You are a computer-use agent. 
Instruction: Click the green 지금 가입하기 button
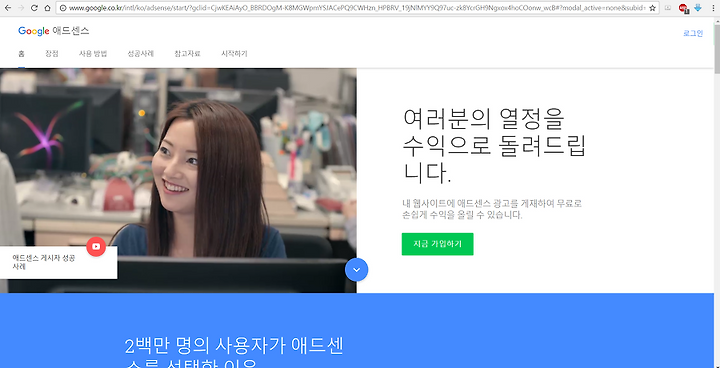(437, 244)
